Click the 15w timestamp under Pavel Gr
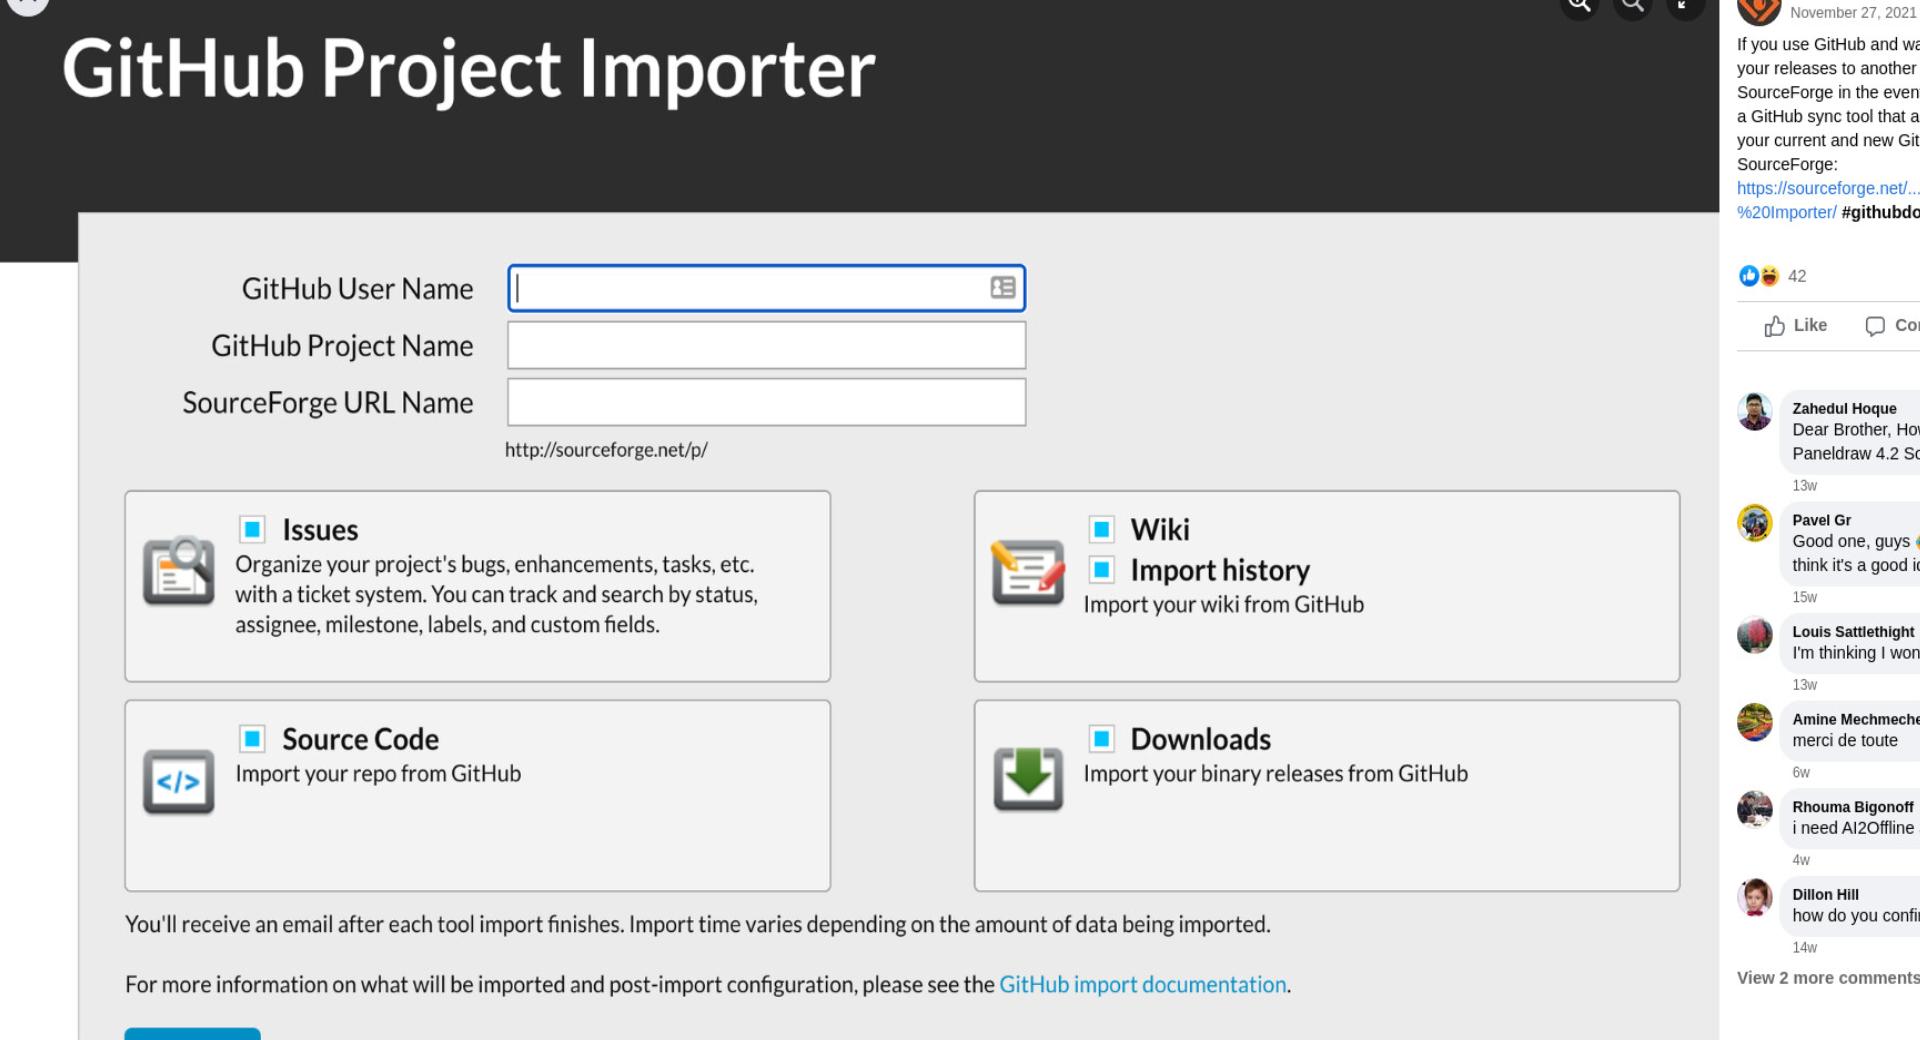The height and width of the screenshot is (1040, 1920). click(x=1804, y=598)
